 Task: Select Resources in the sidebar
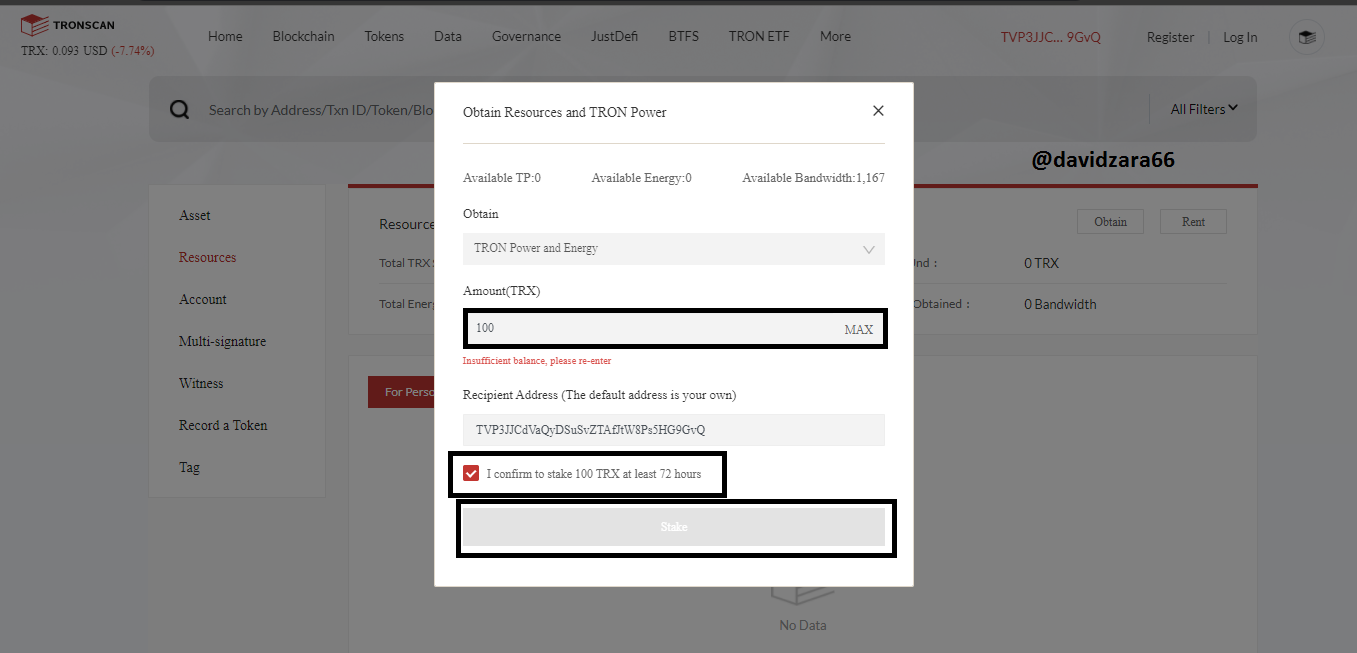click(208, 257)
